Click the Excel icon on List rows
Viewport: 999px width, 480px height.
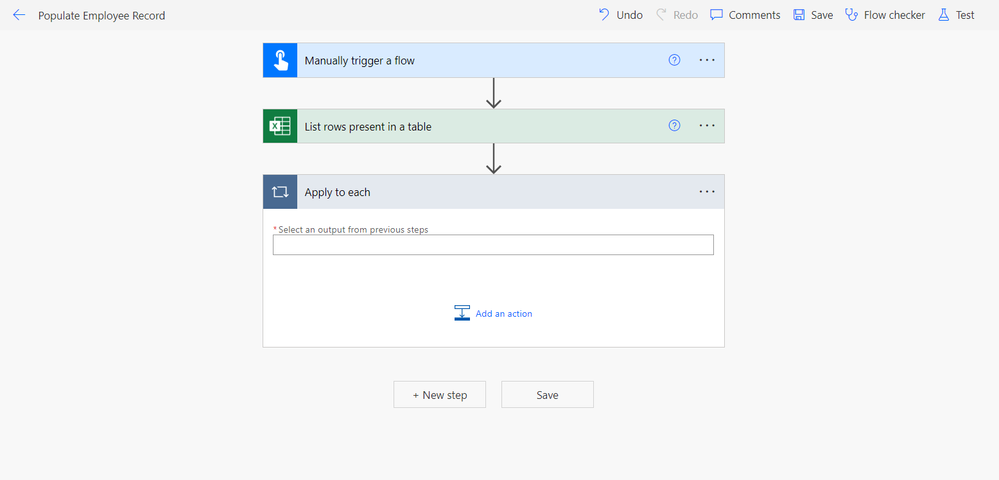coord(280,127)
